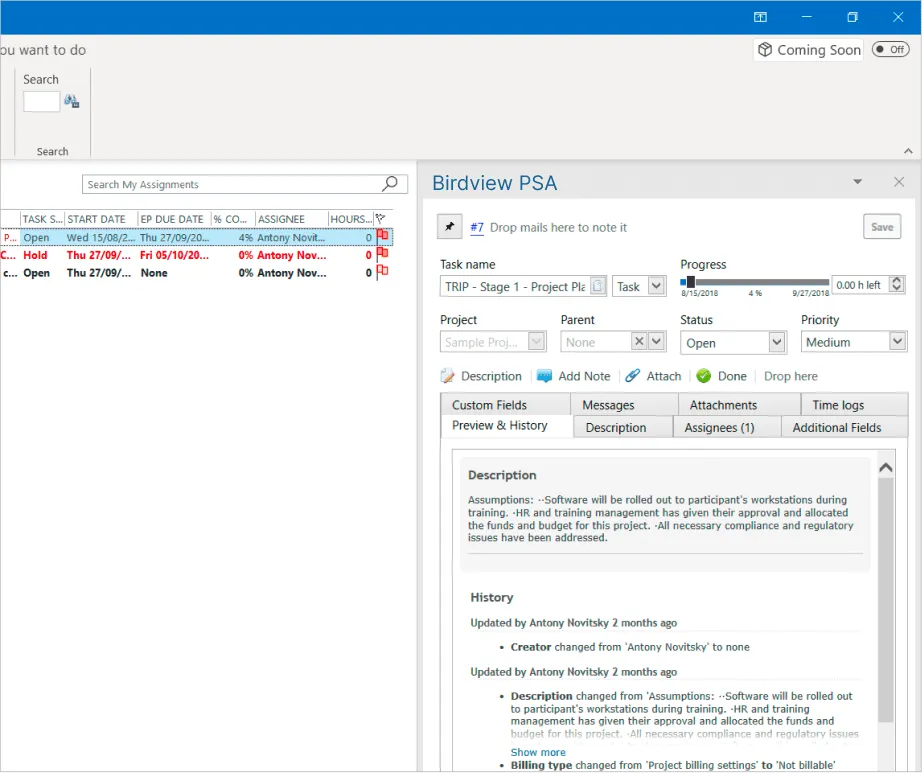Click the Progress slider handle
The image size is (922, 773).
pyautogui.click(x=691, y=282)
